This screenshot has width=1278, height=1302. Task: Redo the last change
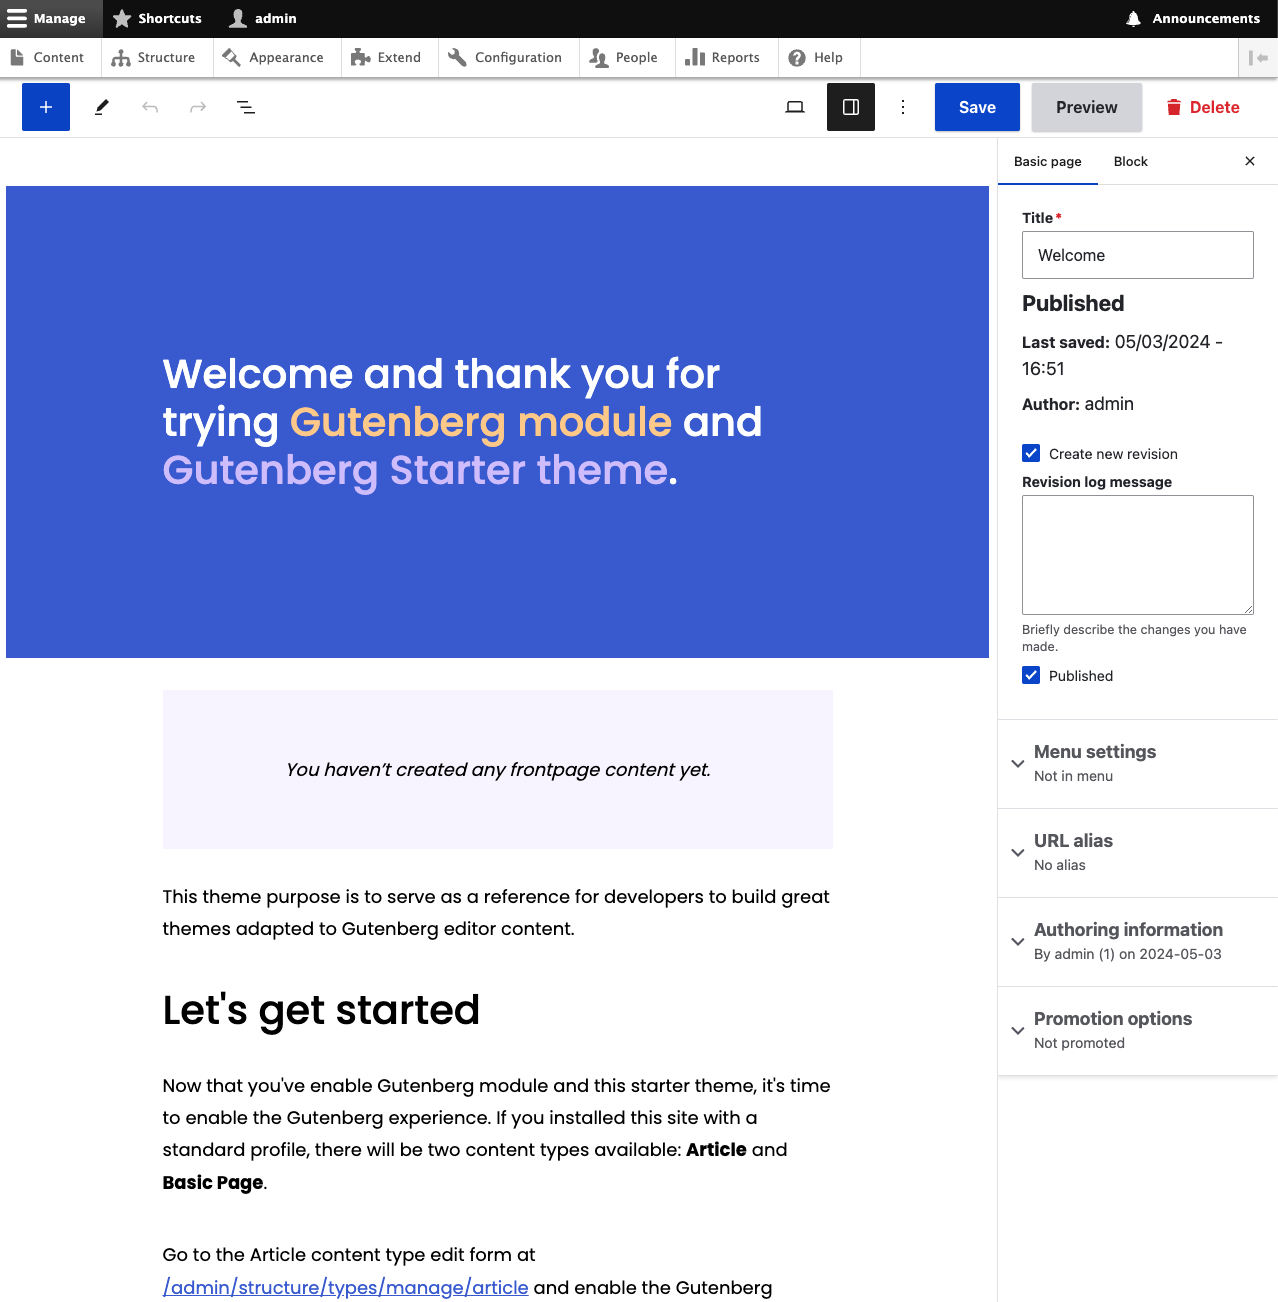click(197, 107)
